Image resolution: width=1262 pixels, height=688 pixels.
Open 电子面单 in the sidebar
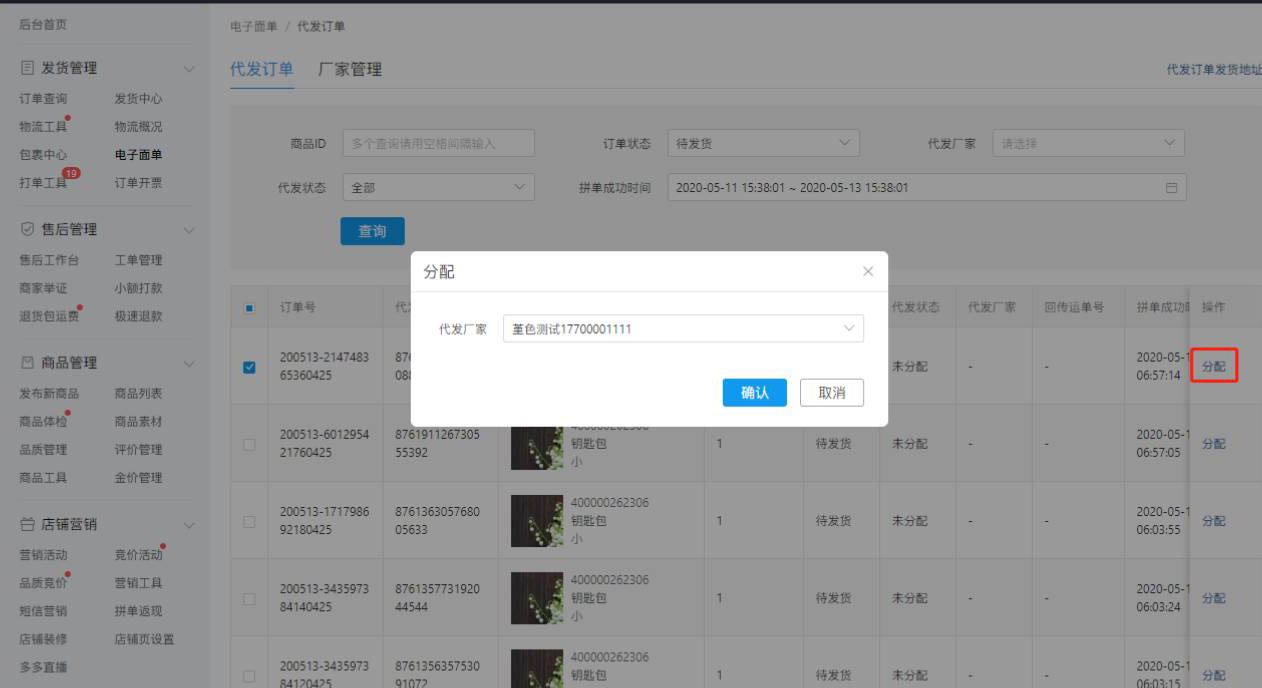[x=138, y=155]
